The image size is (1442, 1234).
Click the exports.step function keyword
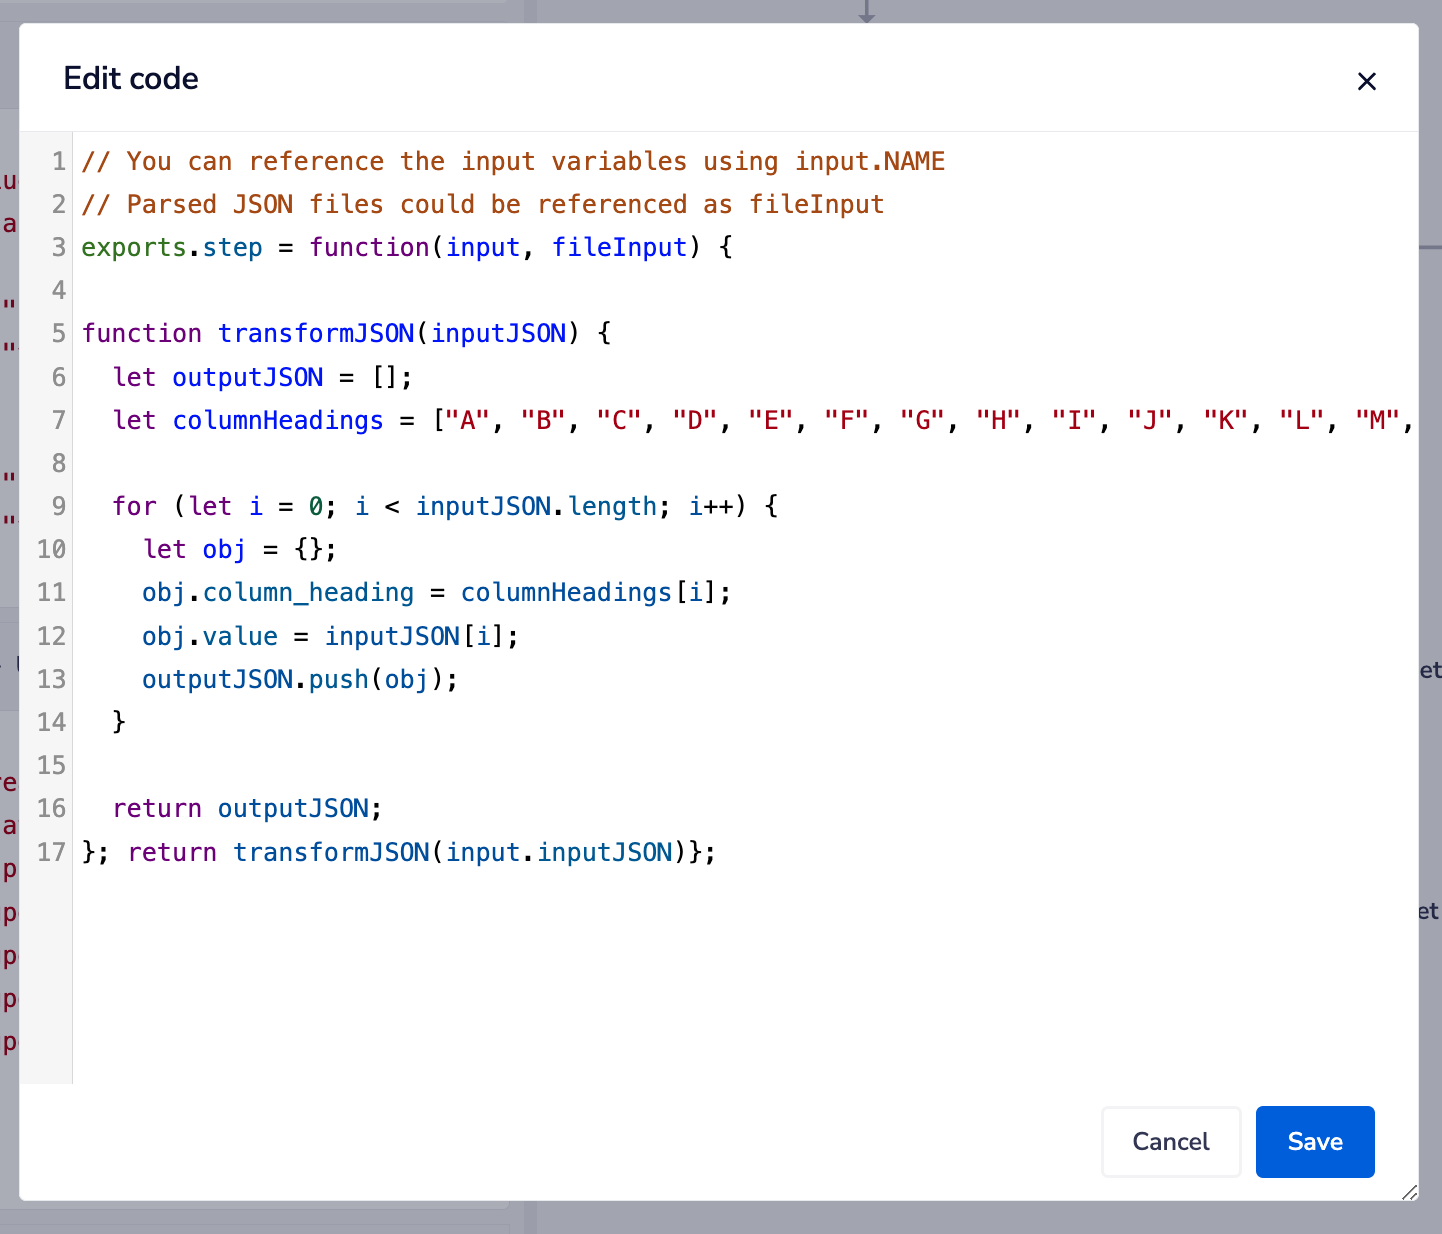pyautogui.click(x=370, y=247)
